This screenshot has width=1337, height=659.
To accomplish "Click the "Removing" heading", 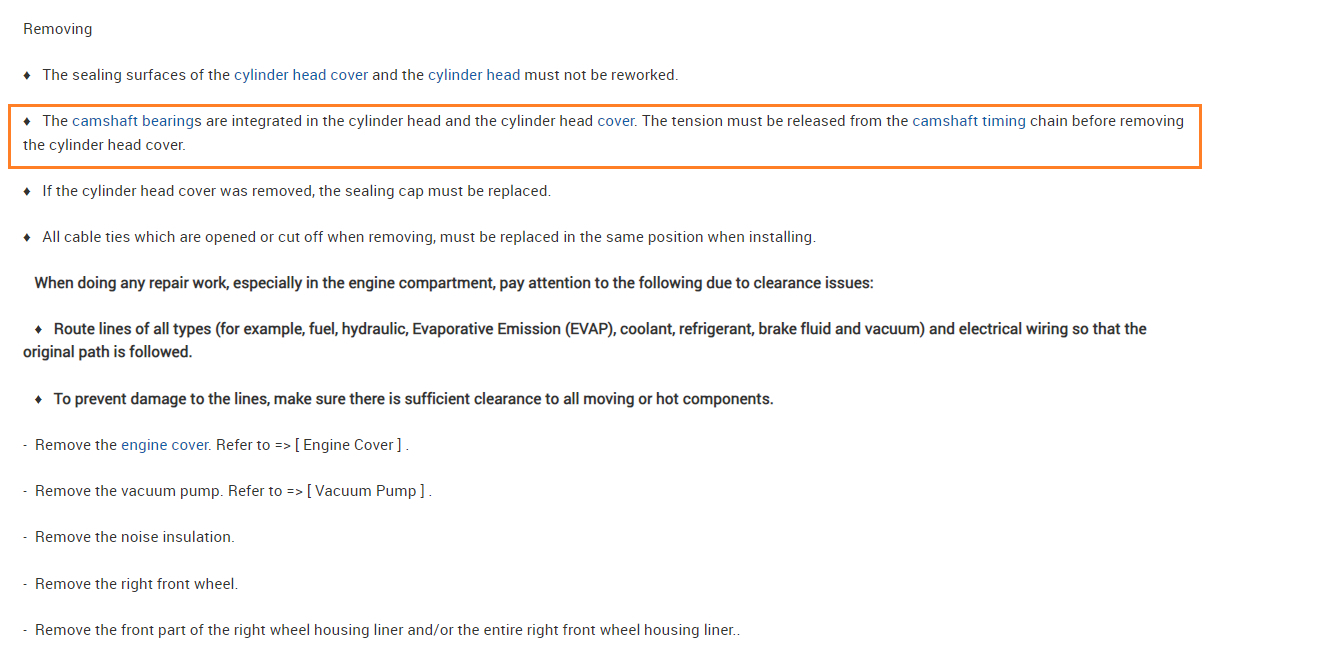I will click(x=58, y=29).
